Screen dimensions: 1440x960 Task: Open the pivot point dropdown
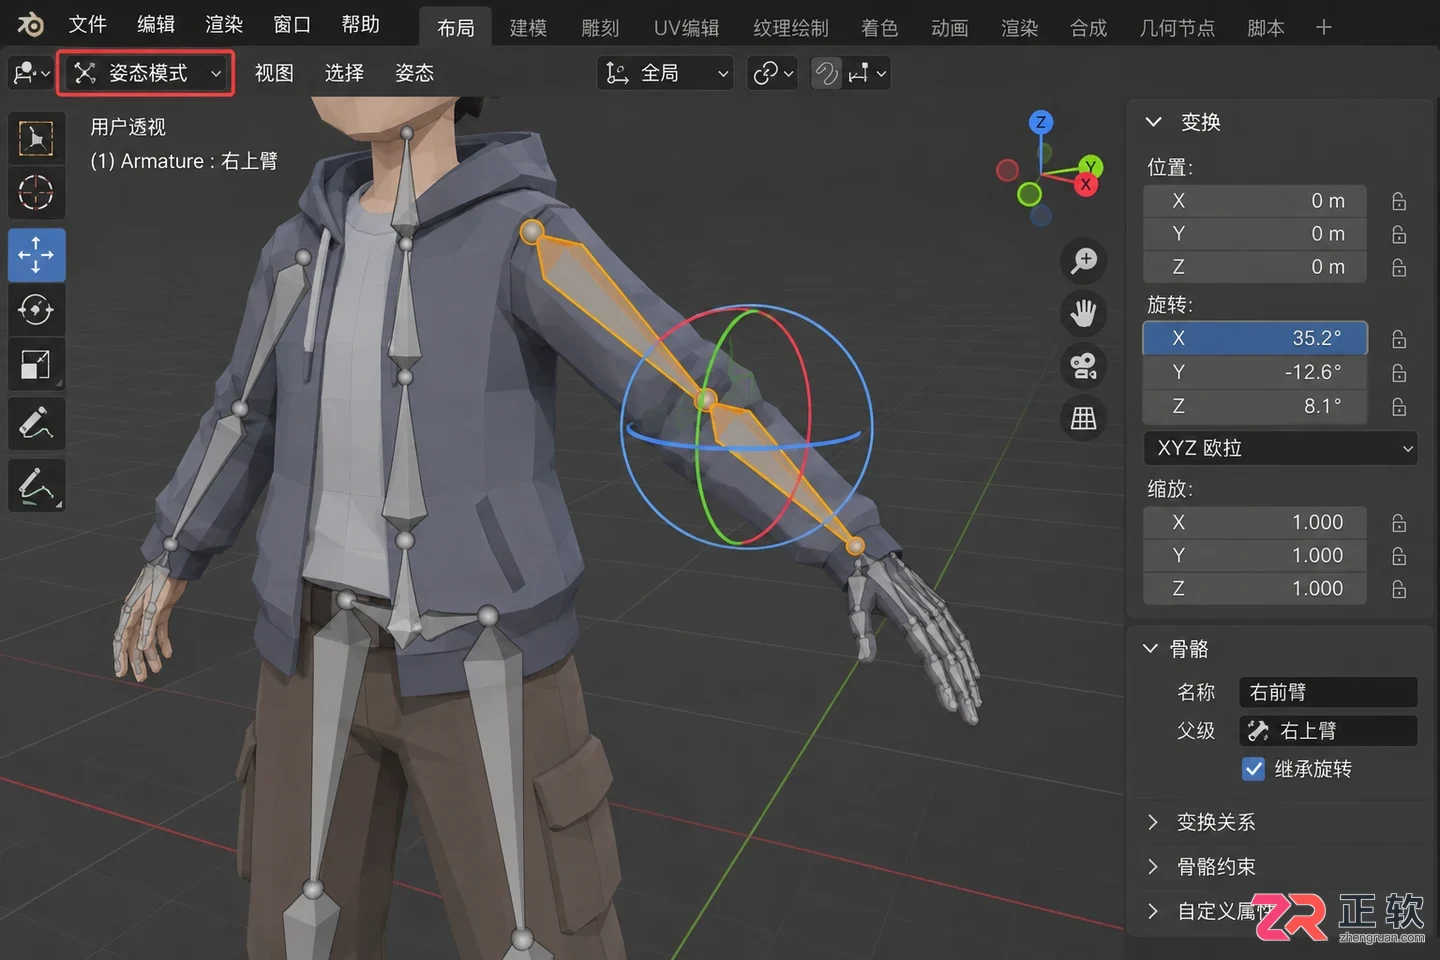tap(773, 73)
